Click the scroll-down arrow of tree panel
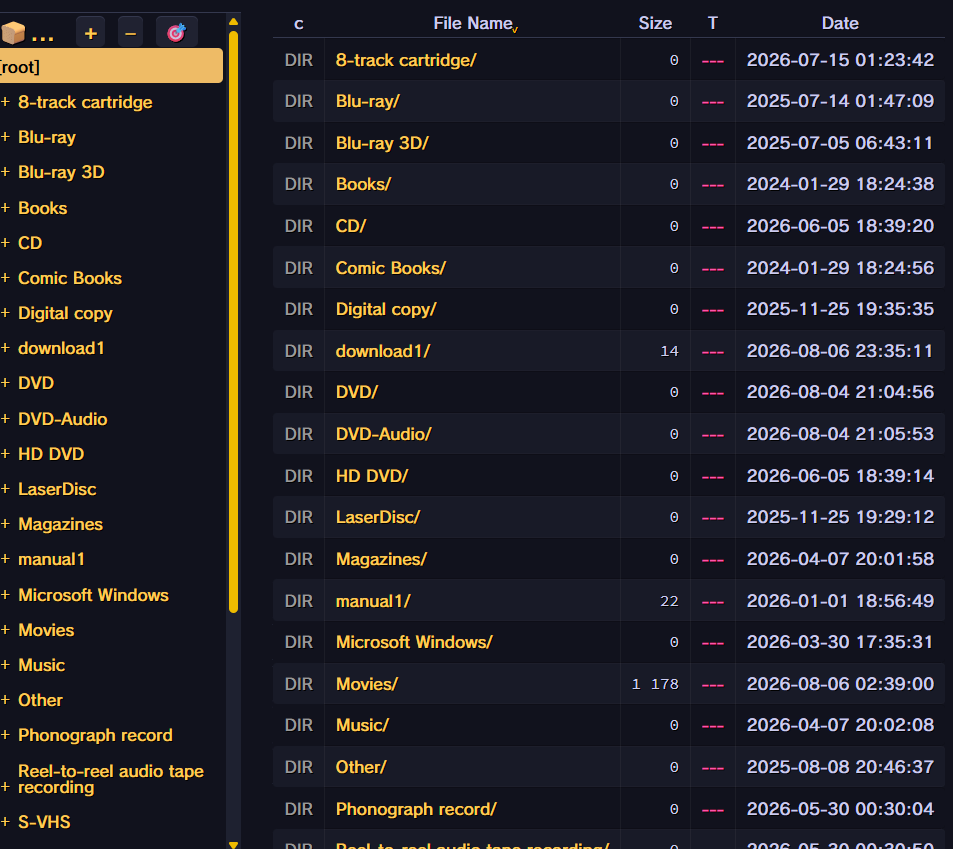 click(x=233, y=844)
